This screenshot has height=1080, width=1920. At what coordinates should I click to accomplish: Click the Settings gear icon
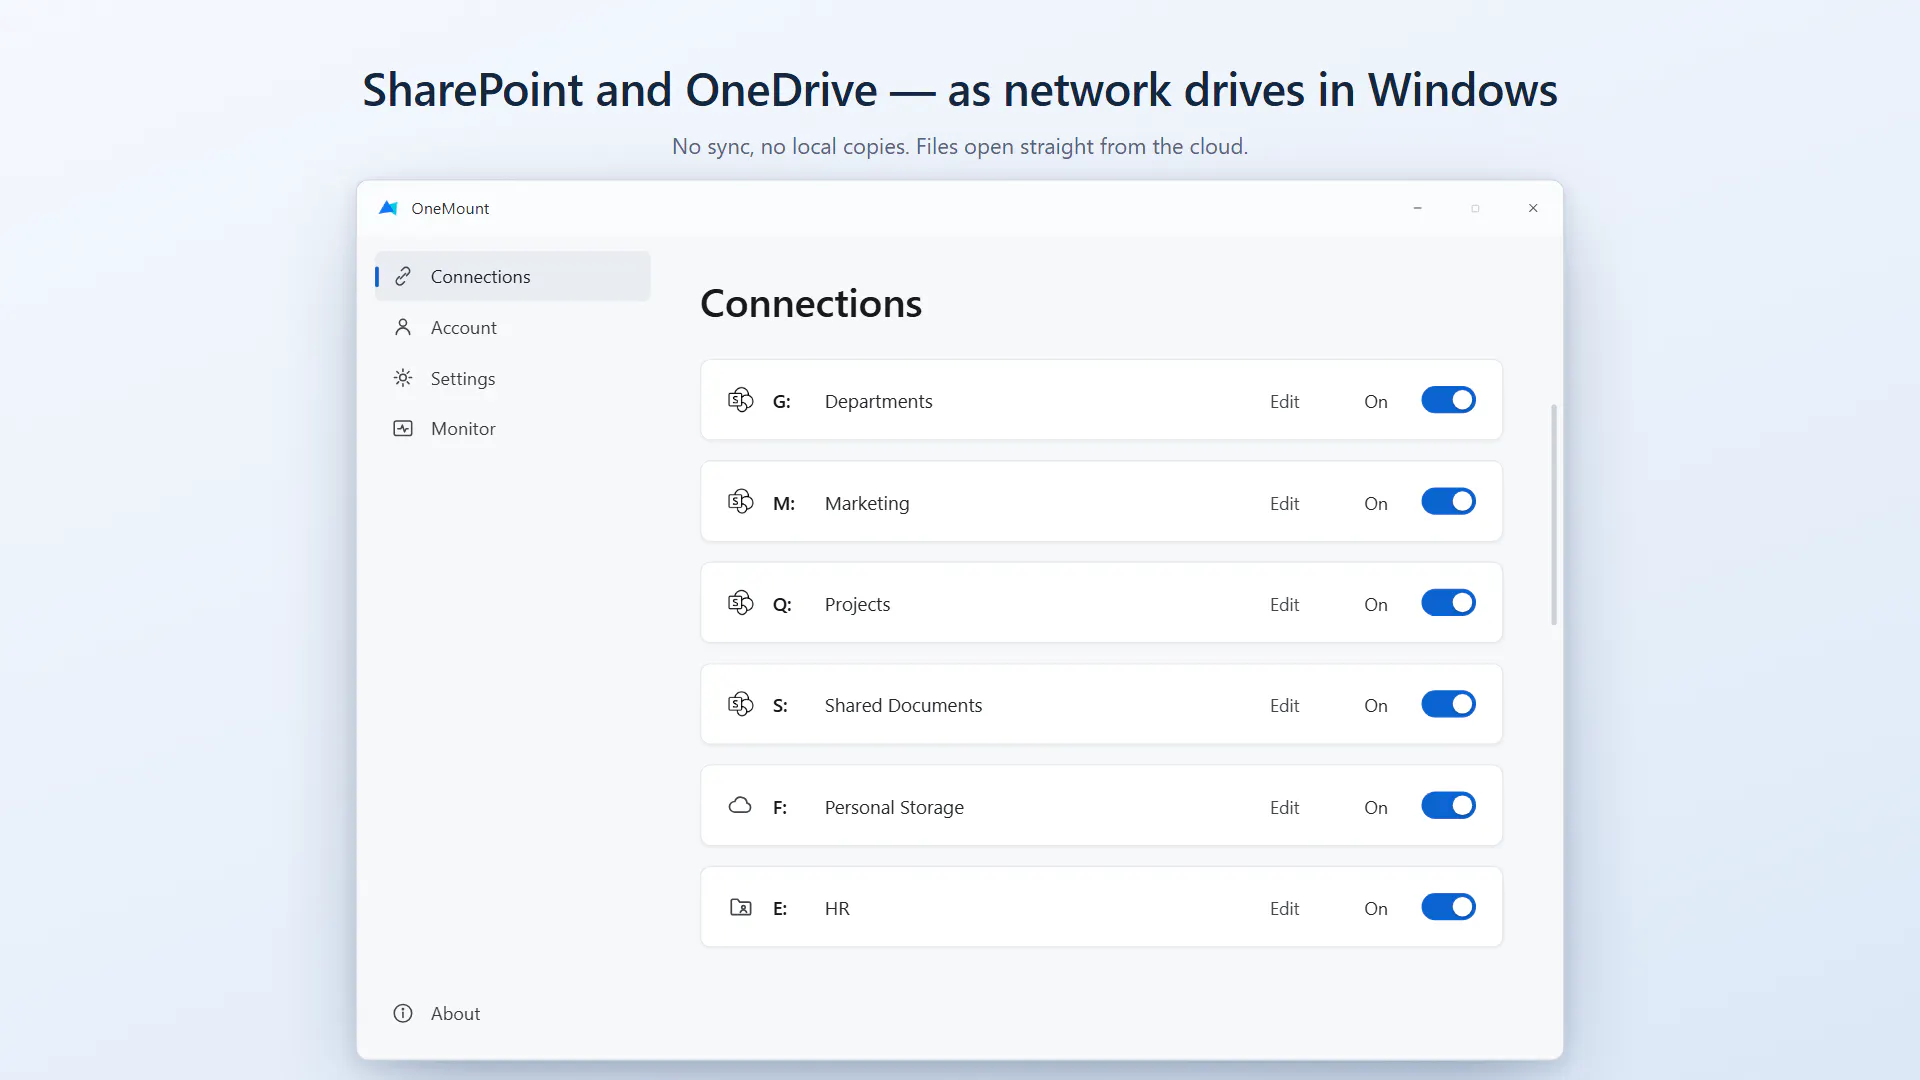403,378
